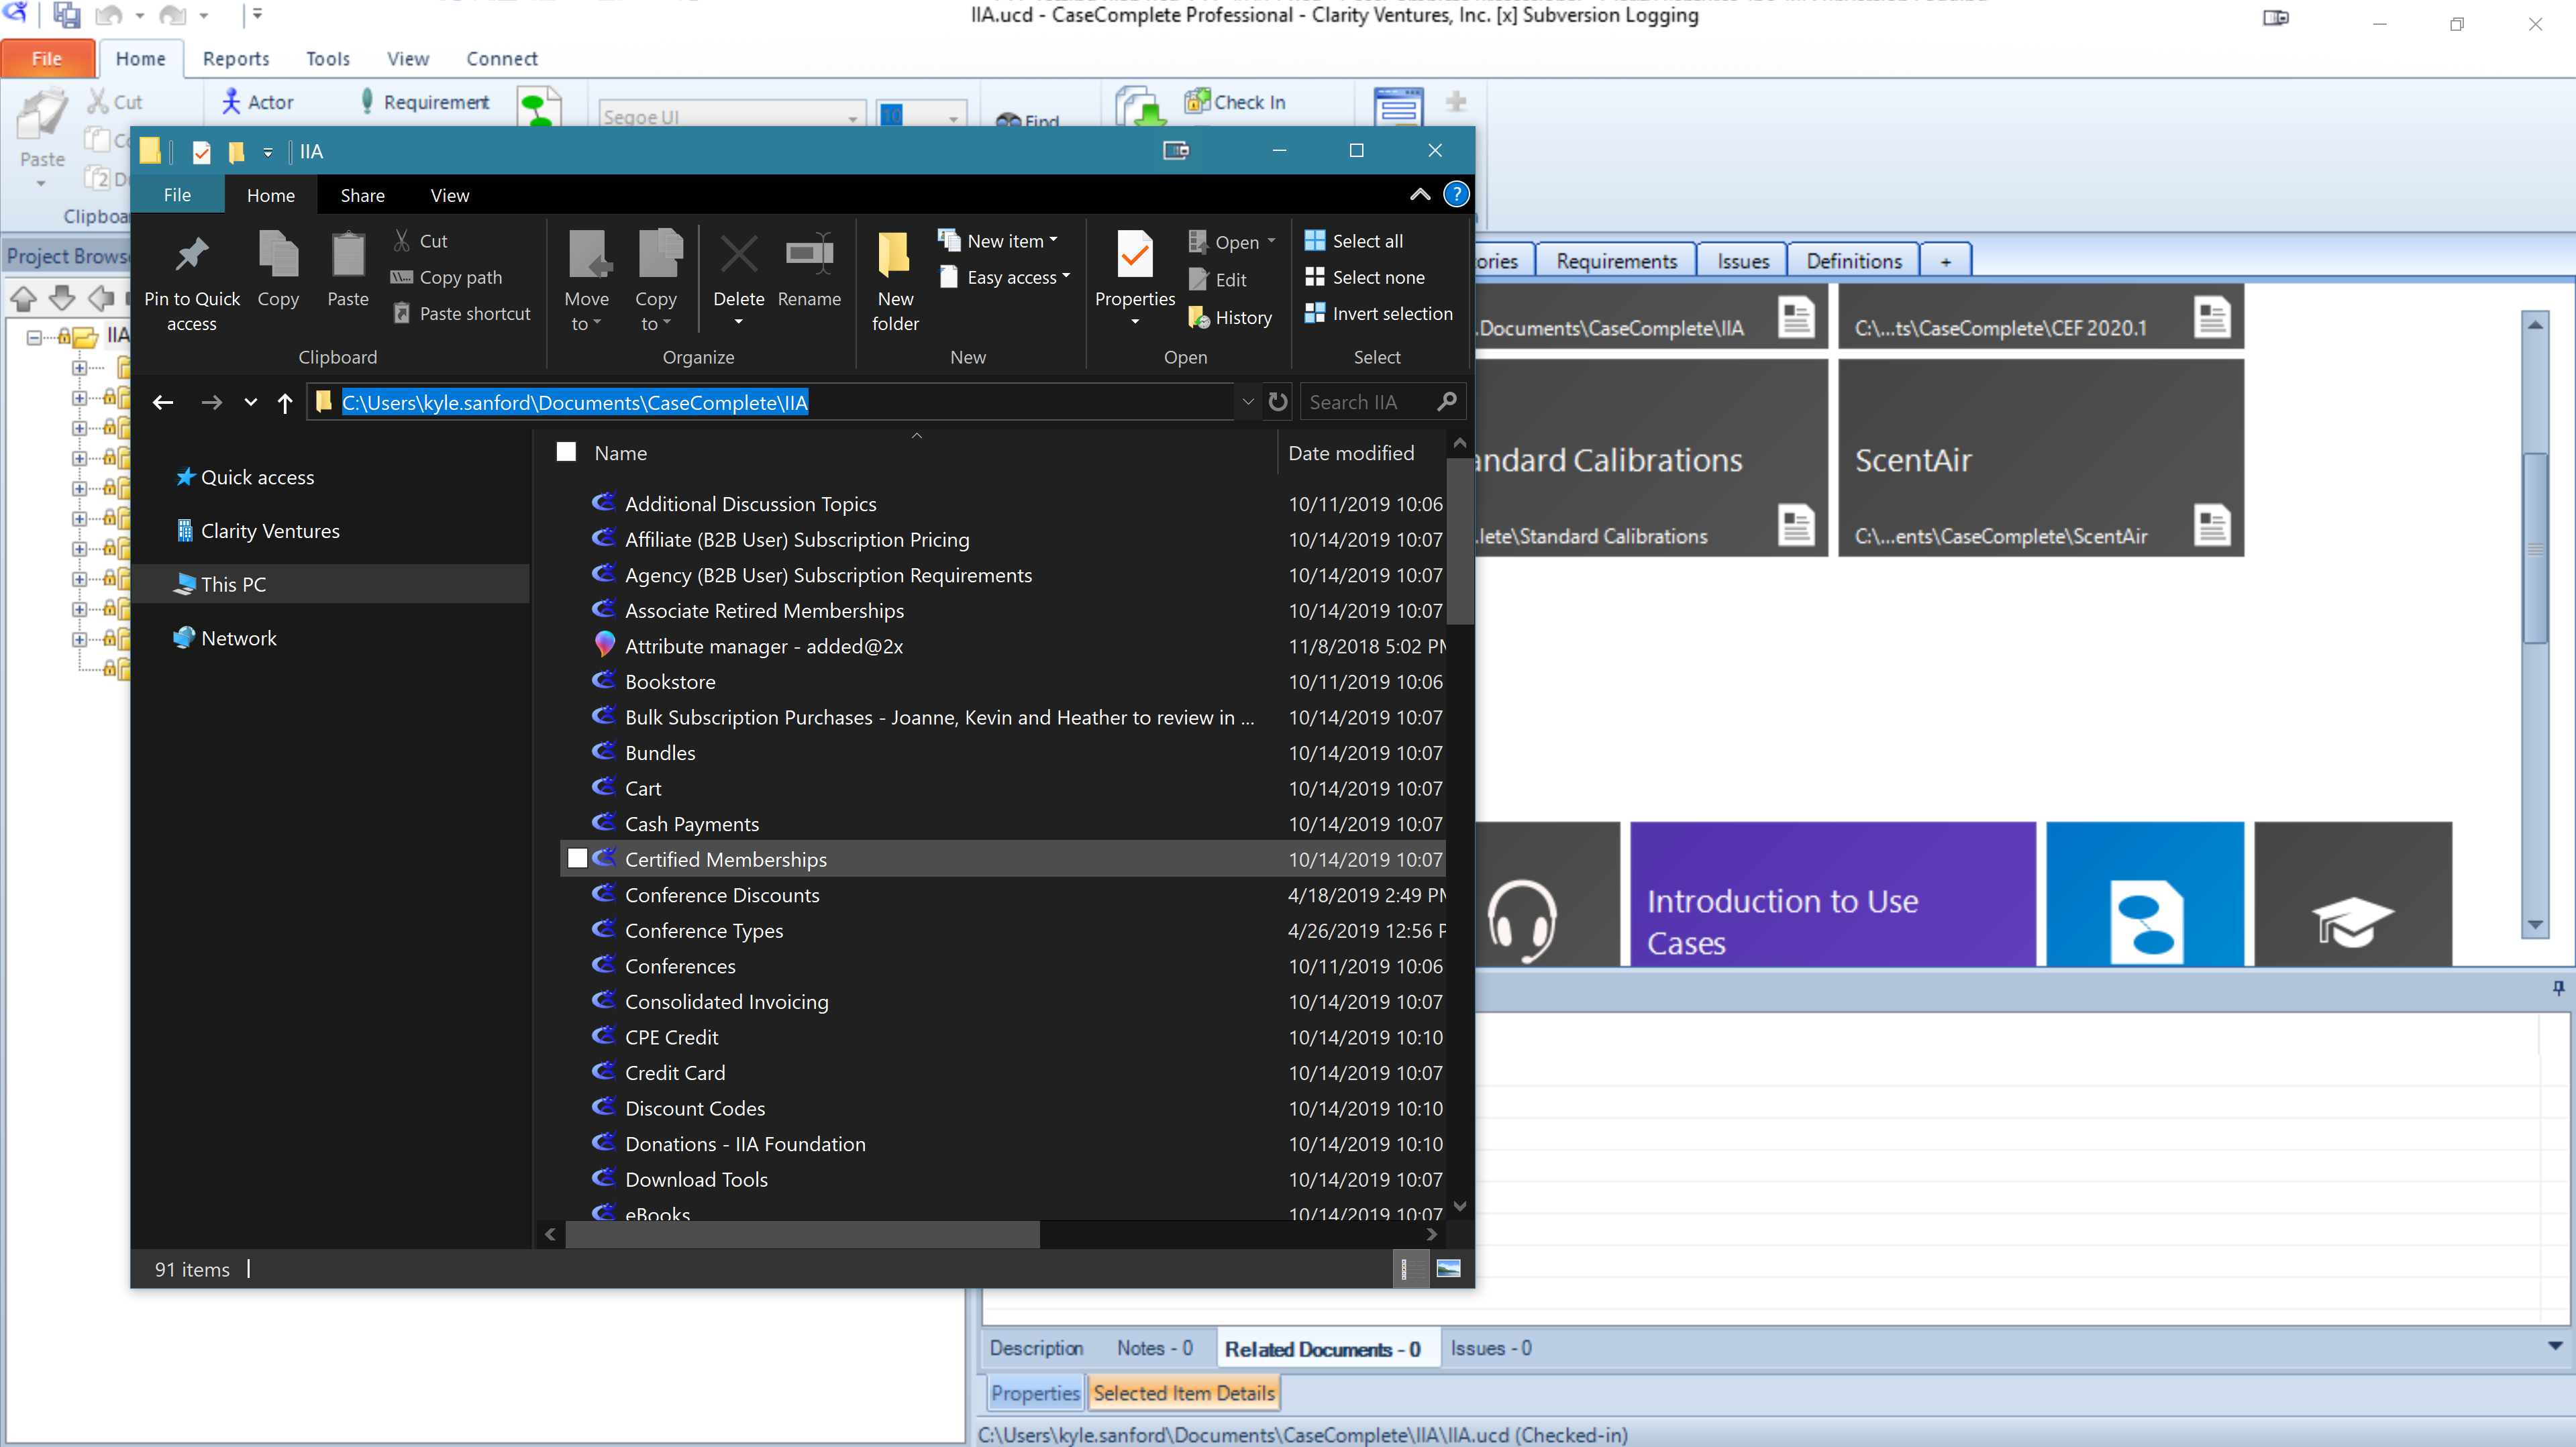
Task: Click the Explorer address path field
Action: pyautogui.click(x=770, y=402)
